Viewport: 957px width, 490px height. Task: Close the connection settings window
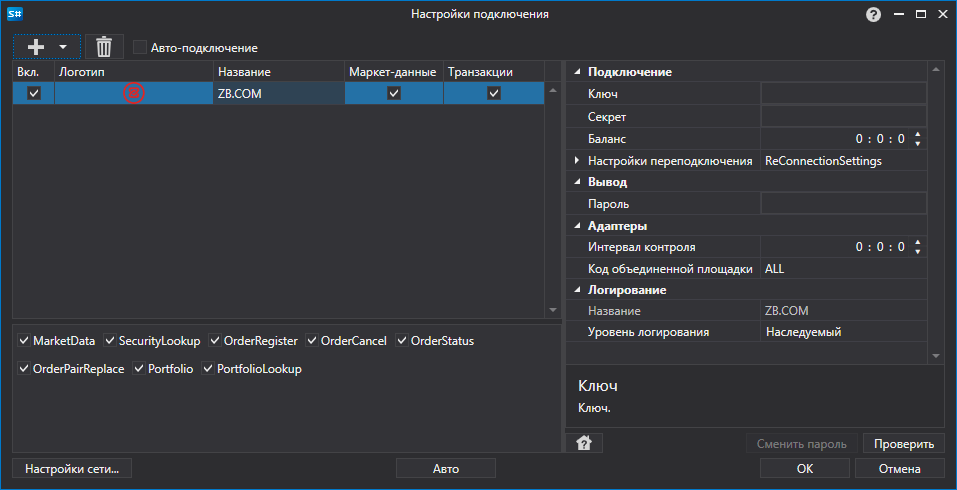[x=942, y=14]
